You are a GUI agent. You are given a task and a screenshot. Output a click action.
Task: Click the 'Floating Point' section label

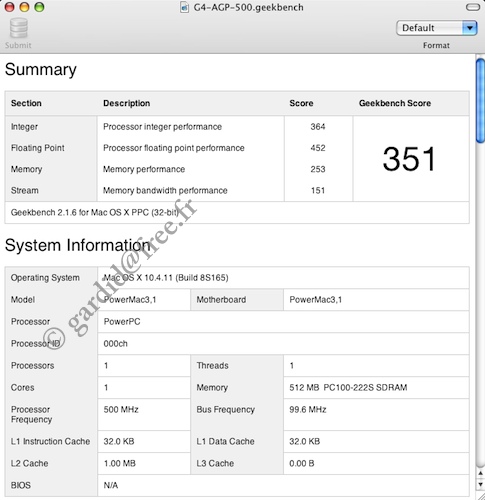pos(38,148)
